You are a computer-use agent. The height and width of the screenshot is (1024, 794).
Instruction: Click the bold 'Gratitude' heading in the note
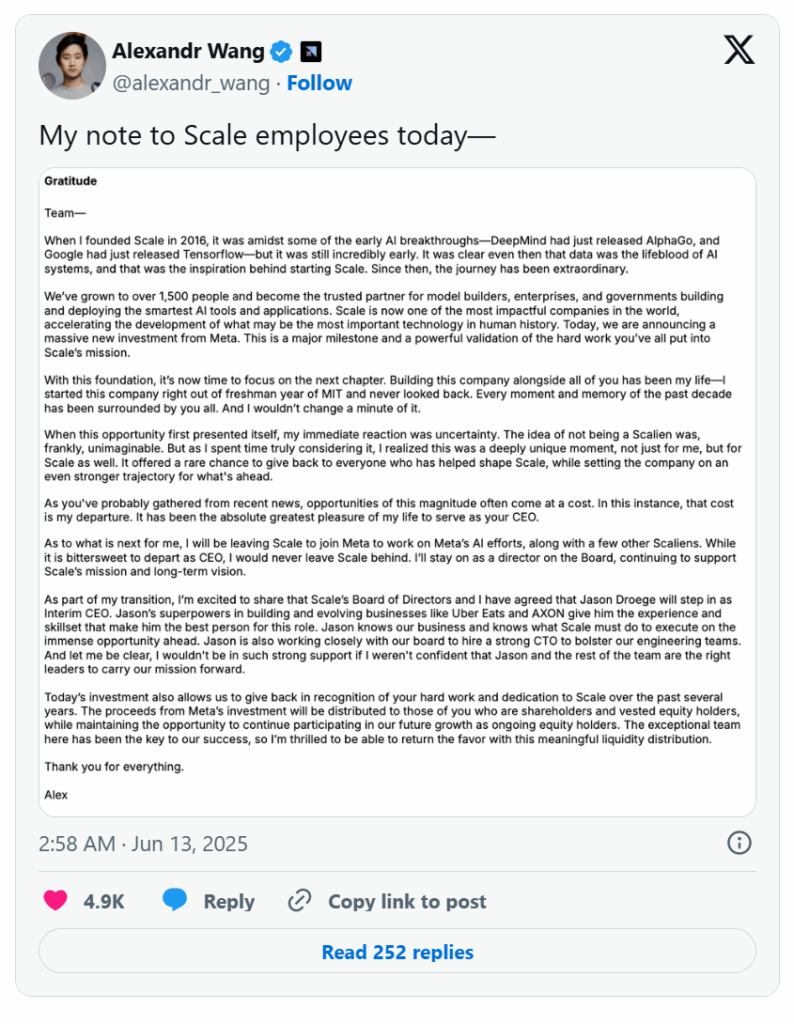(71, 181)
